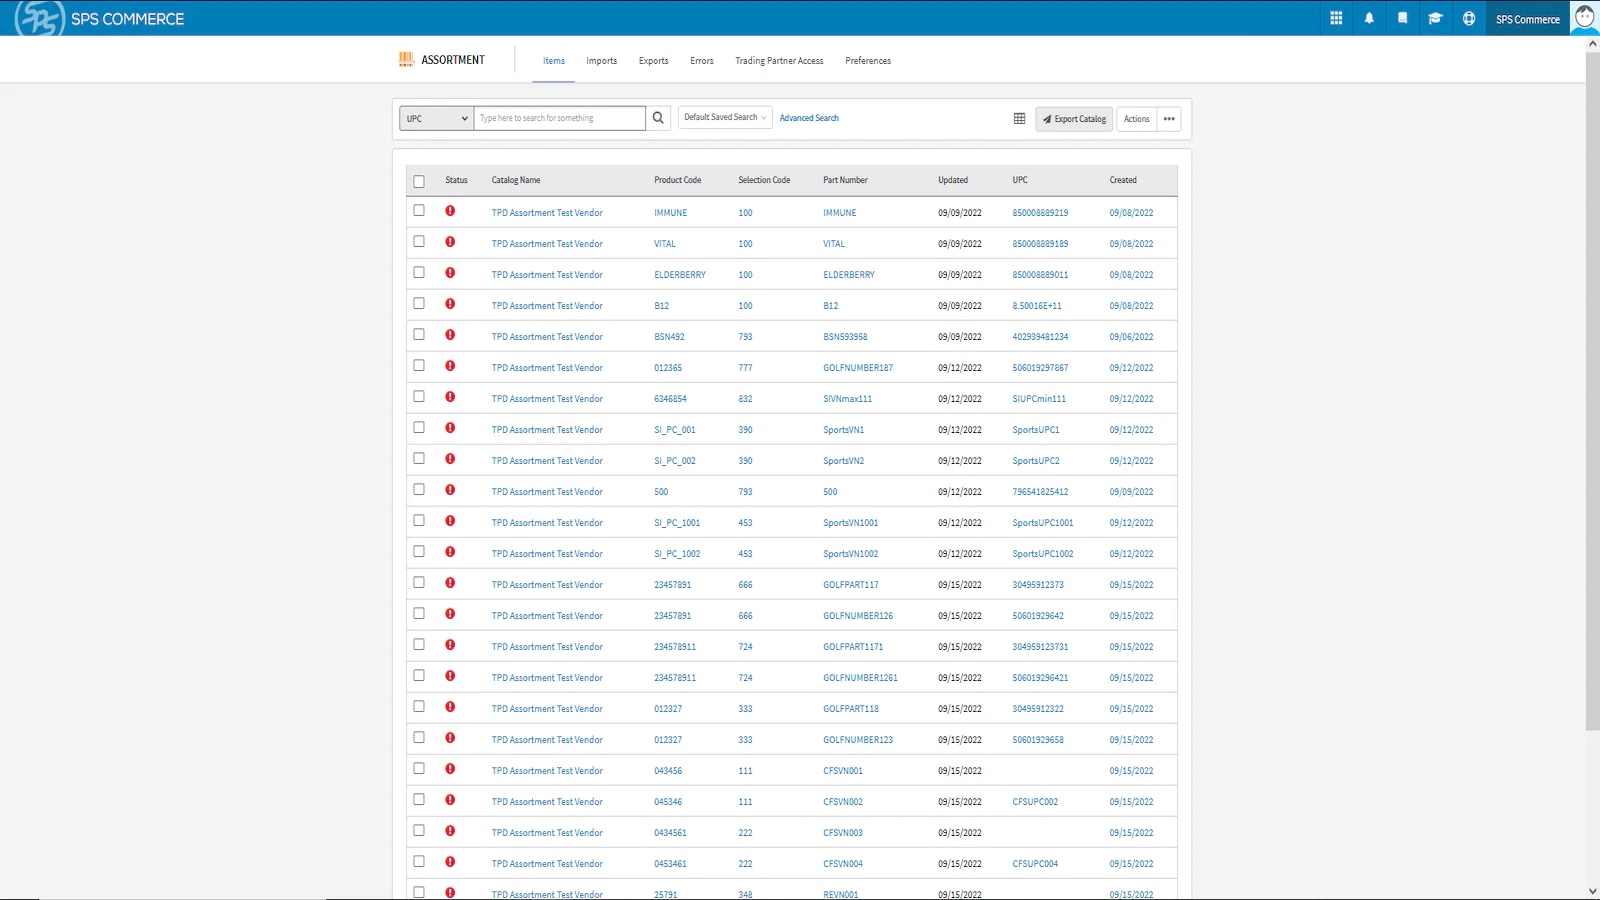1600x900 pixels.
Task: Check the checkbox for the ELDERBERRY row
Action: click(419, 273)
